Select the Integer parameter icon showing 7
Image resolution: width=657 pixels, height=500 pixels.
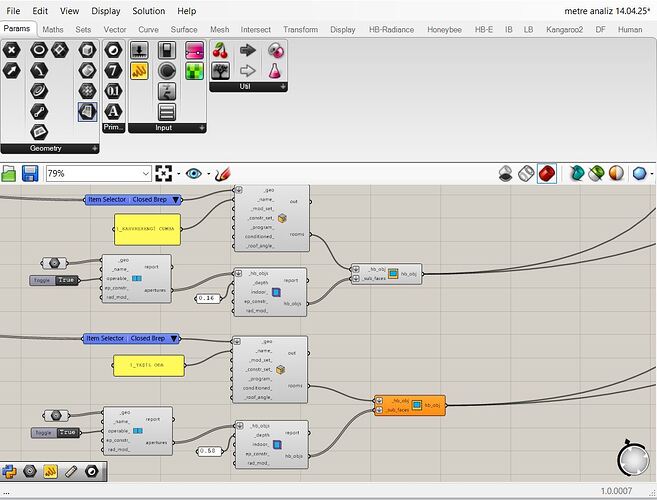(113, 70)
